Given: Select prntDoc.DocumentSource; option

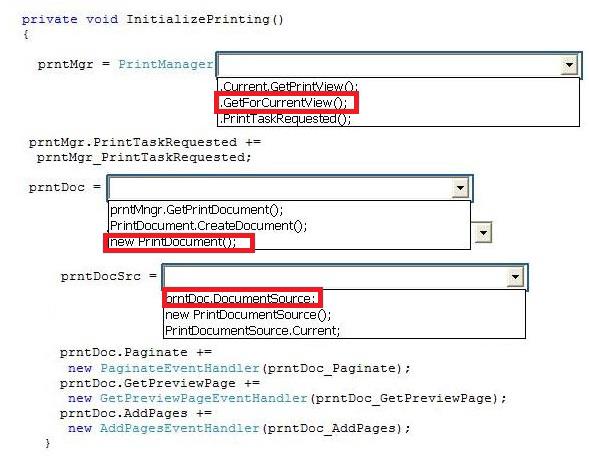Looking at the screenshot, I should [x=240, y=299].
